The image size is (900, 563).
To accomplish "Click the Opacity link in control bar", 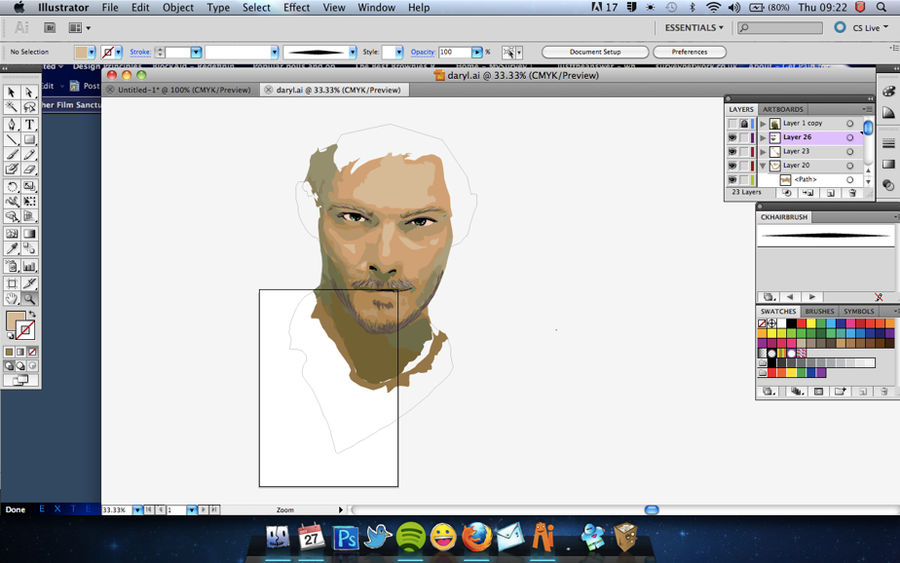I will pos(422,52).
